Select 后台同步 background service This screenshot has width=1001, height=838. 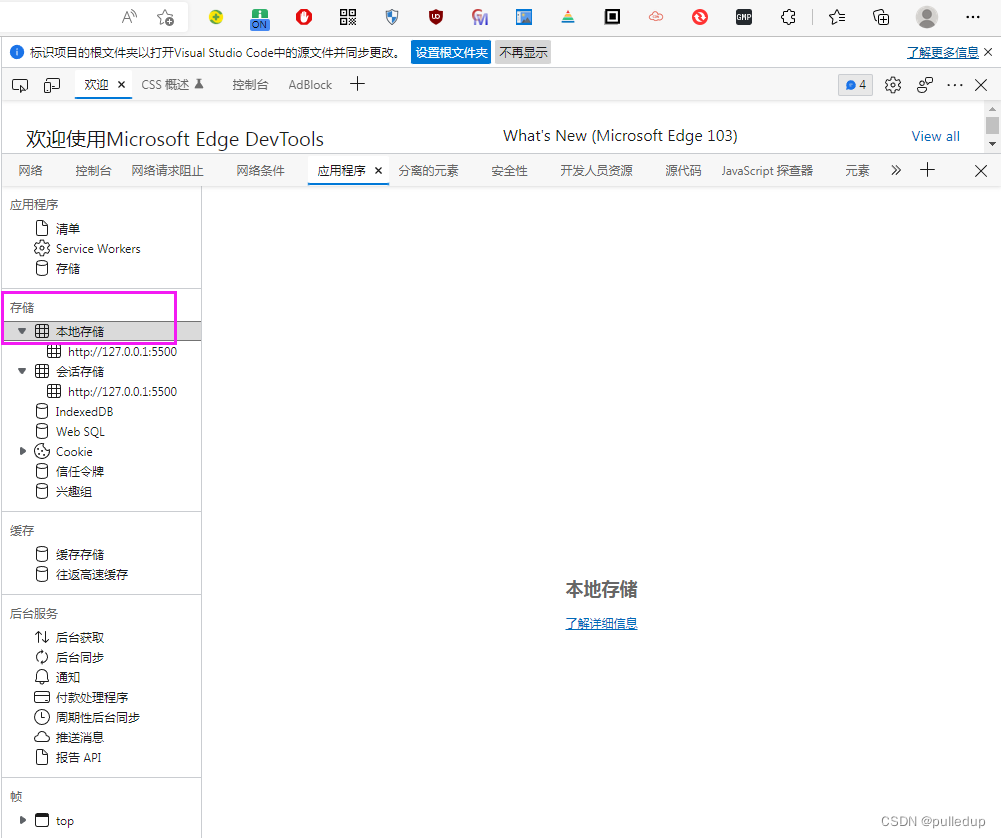coord(79,657)
